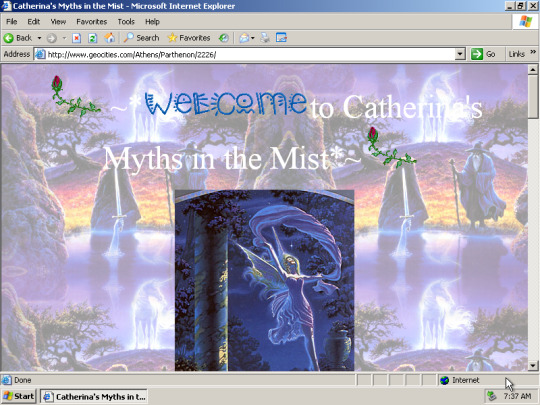540x405 pixels.
Task: Open the View menu
Action: coord(58,22)
